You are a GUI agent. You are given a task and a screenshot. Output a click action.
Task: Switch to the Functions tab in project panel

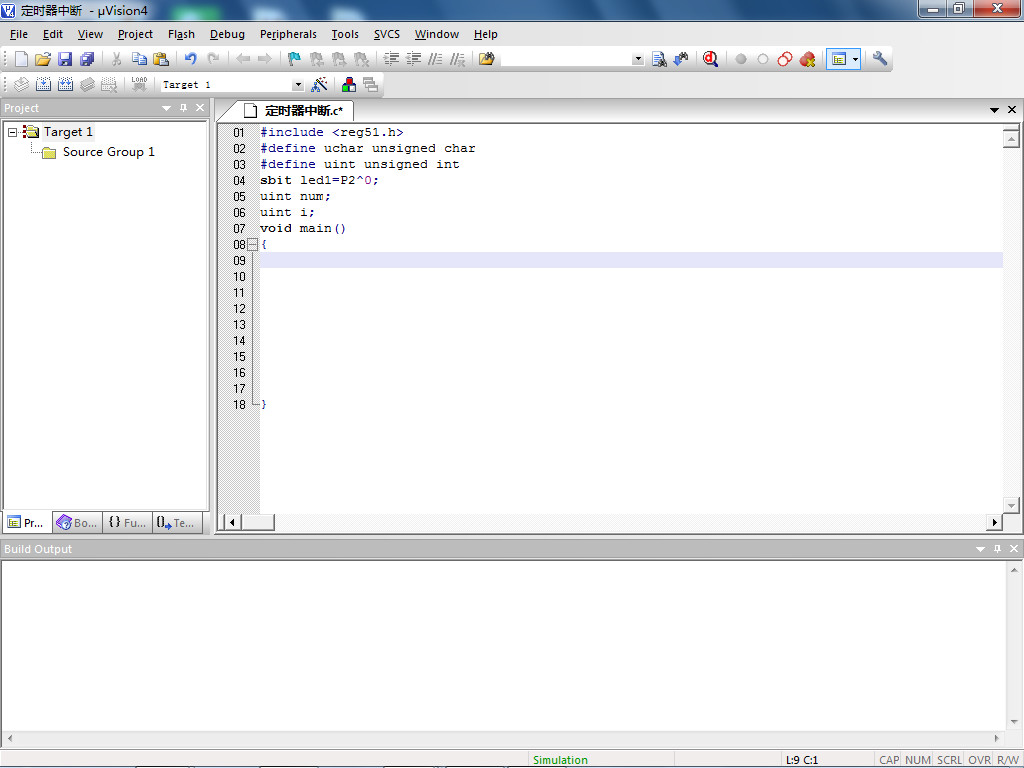(x=127, y=523)
